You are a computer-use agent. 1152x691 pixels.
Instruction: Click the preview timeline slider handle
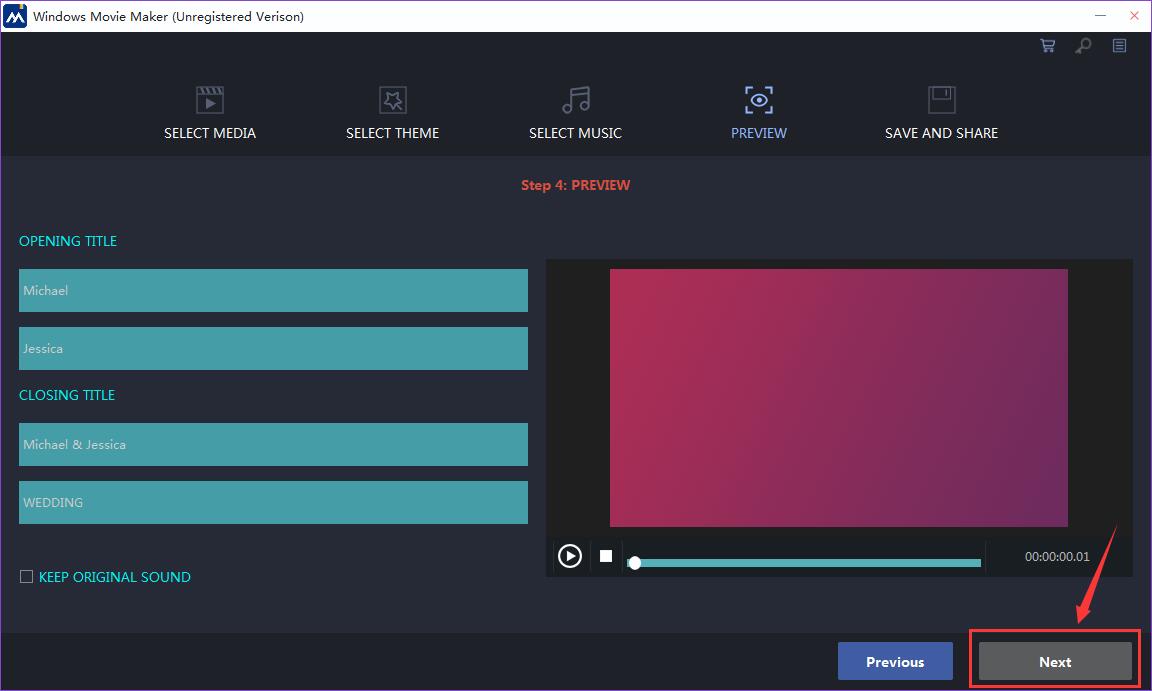point(635,562)
